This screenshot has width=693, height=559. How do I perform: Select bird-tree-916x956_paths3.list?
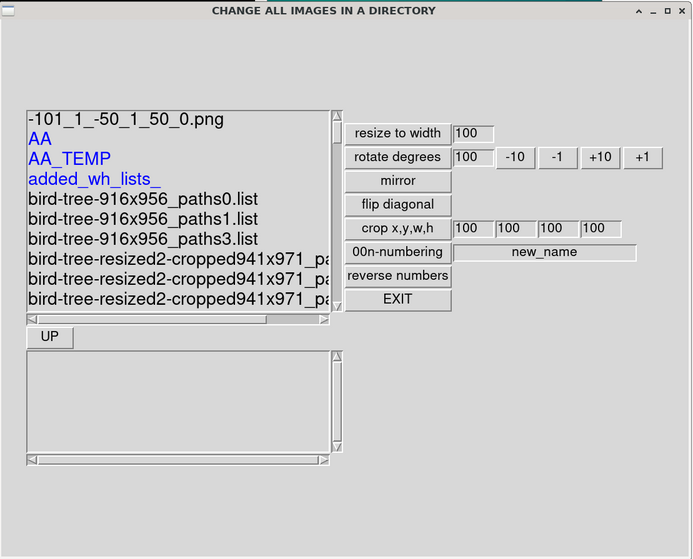[x=179, y=240]
